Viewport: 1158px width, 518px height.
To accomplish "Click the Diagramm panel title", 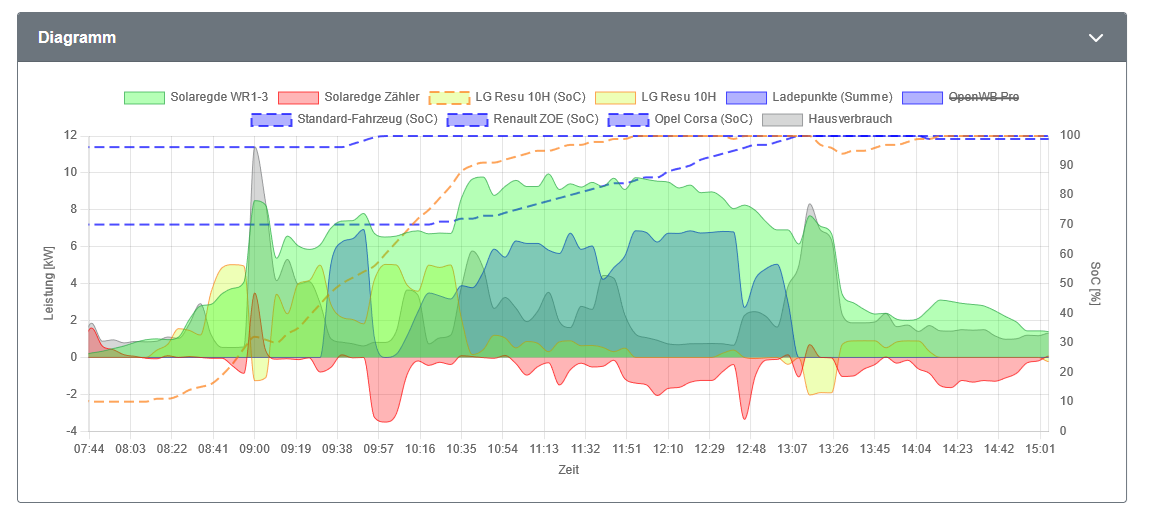I will click(x=77, y=38).
